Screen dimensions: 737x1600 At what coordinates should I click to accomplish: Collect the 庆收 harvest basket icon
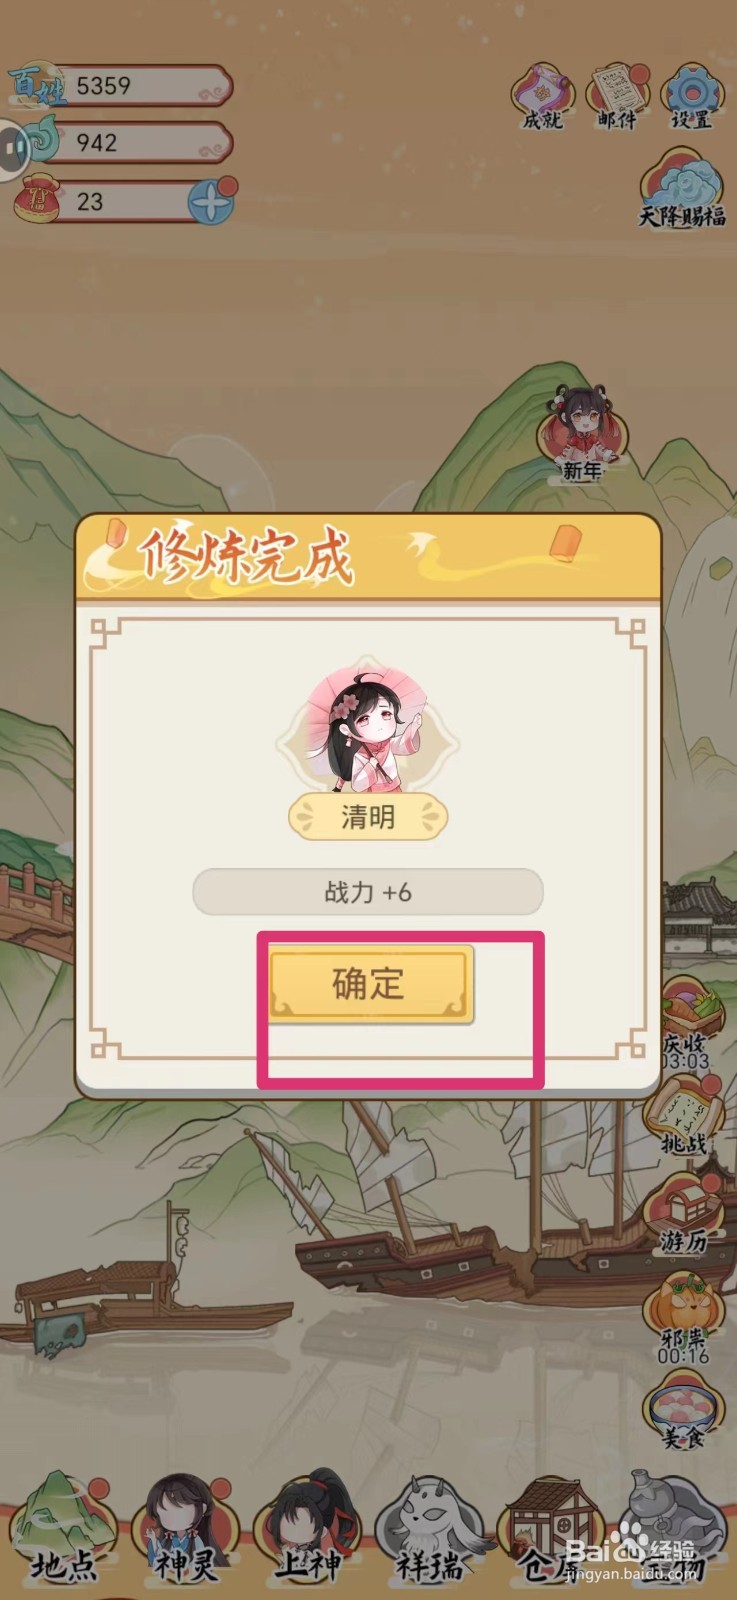tap(686, 1022)
